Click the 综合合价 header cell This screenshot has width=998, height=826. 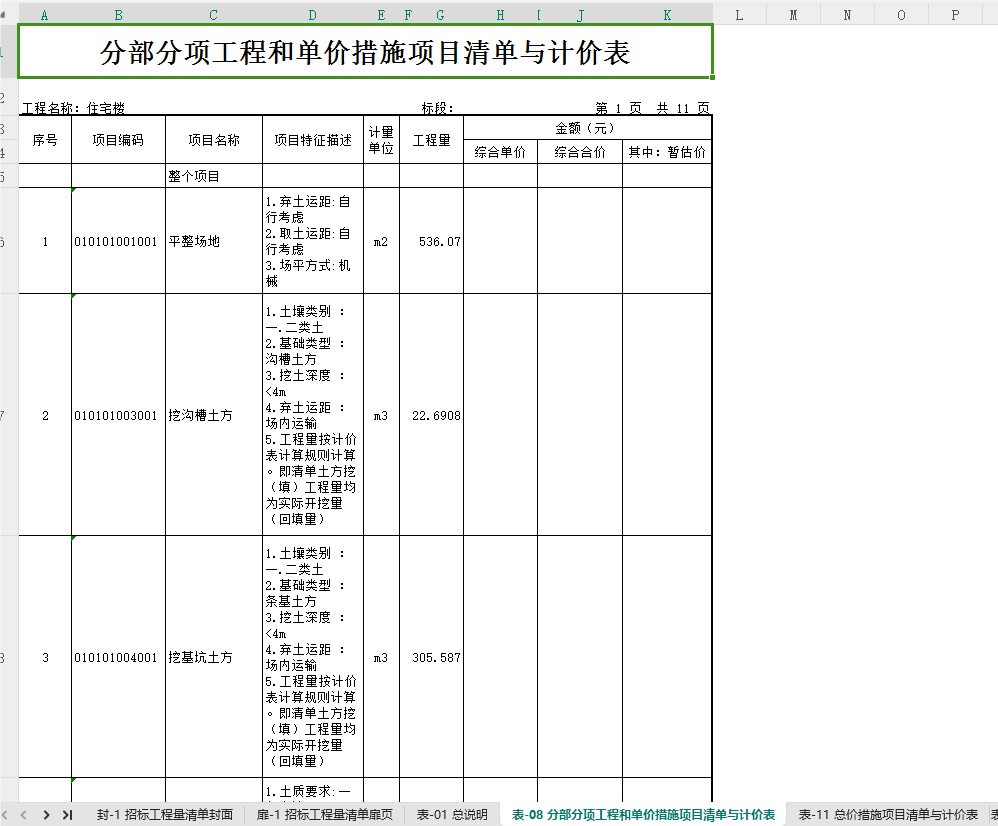[x=580, y=152]
